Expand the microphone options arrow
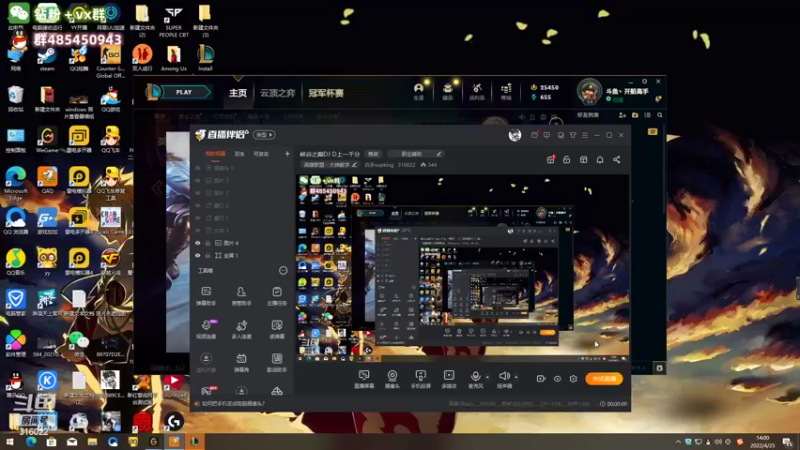 click(487, 378)
